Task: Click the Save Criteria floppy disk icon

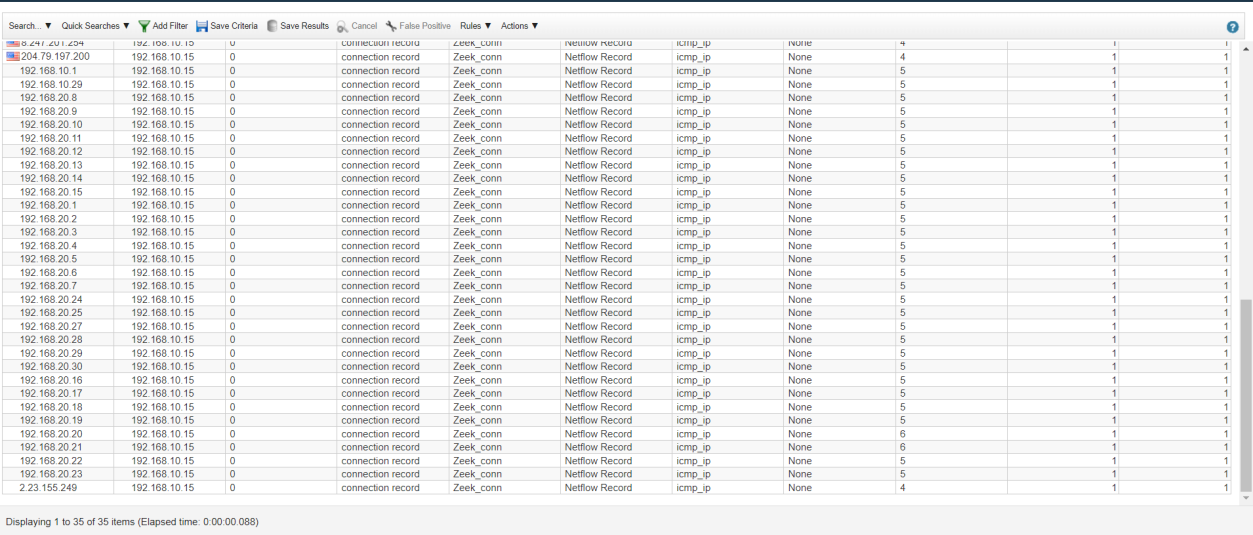Action: coord(202,26)
